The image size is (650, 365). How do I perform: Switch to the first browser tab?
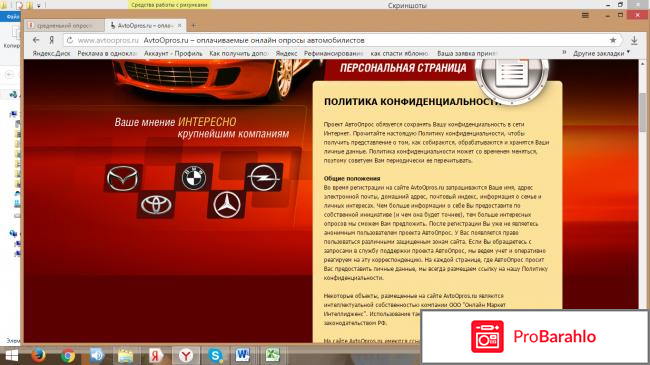click(x=64, y=25)
